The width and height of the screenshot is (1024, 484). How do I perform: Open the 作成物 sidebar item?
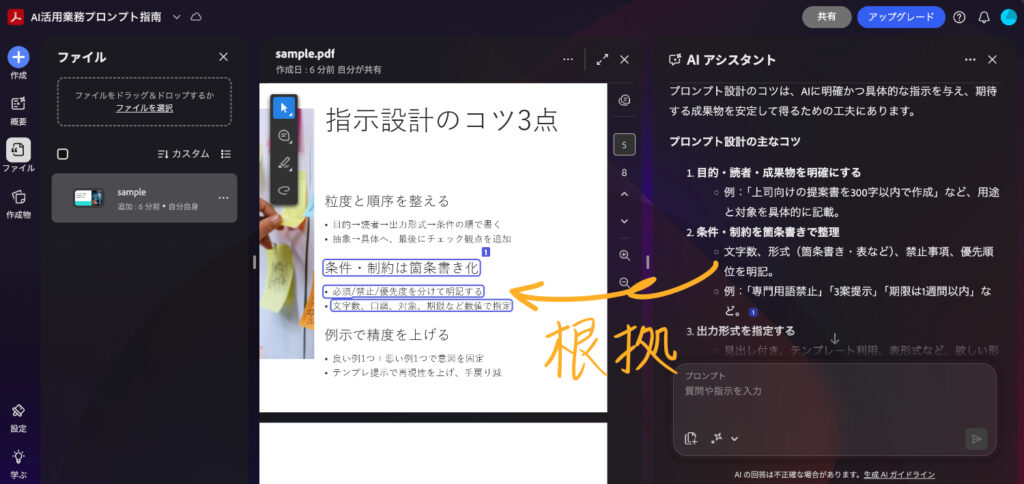tap(18, 203)
